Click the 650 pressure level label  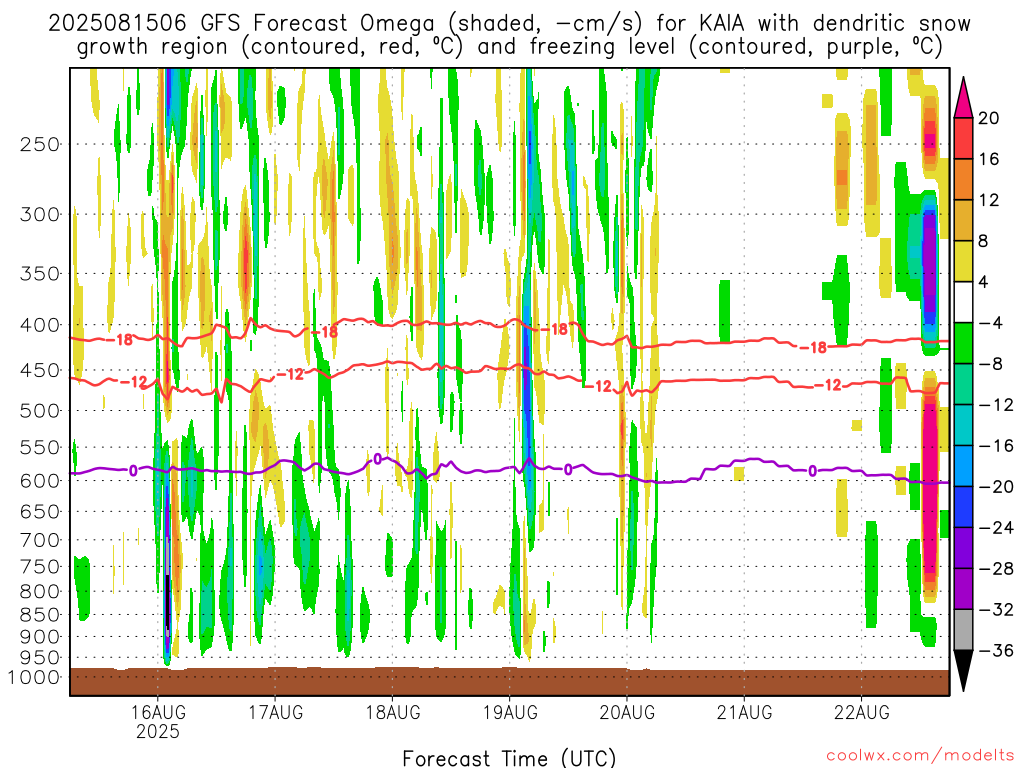point(40,511)
